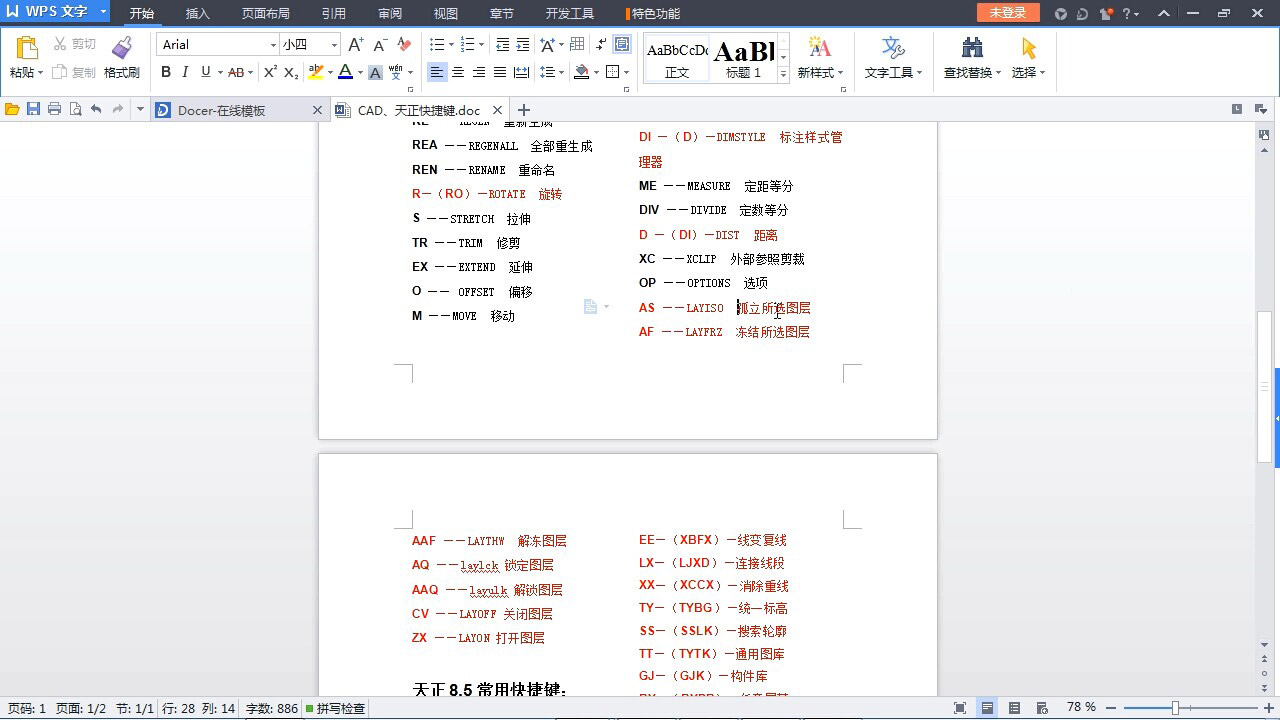Click the Text Tools (文字工具) icon

coord(893,47)
